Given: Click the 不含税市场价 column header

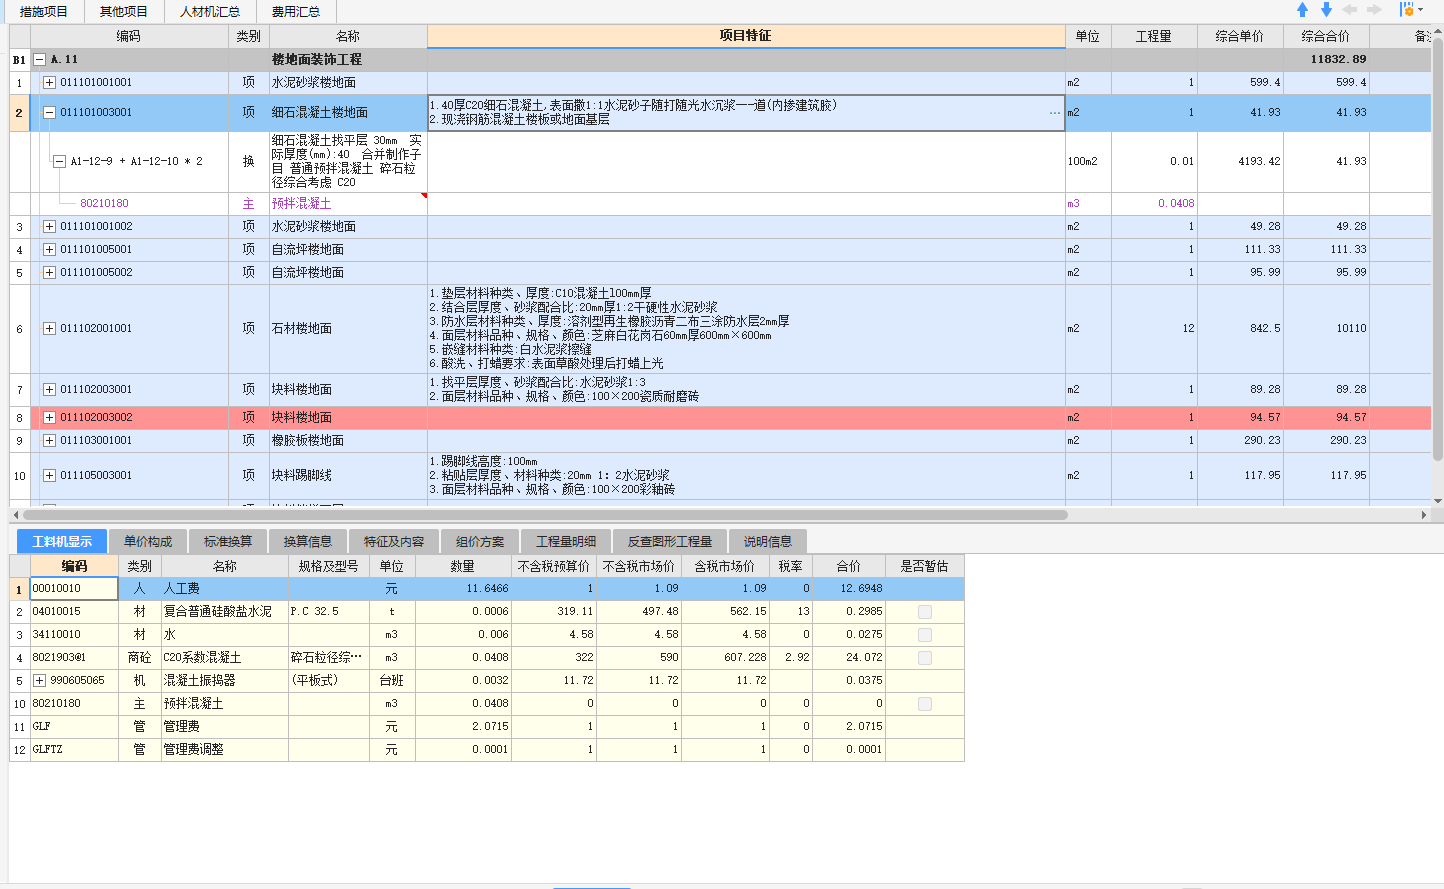Looking at the screenshot, I should (639, 566).
